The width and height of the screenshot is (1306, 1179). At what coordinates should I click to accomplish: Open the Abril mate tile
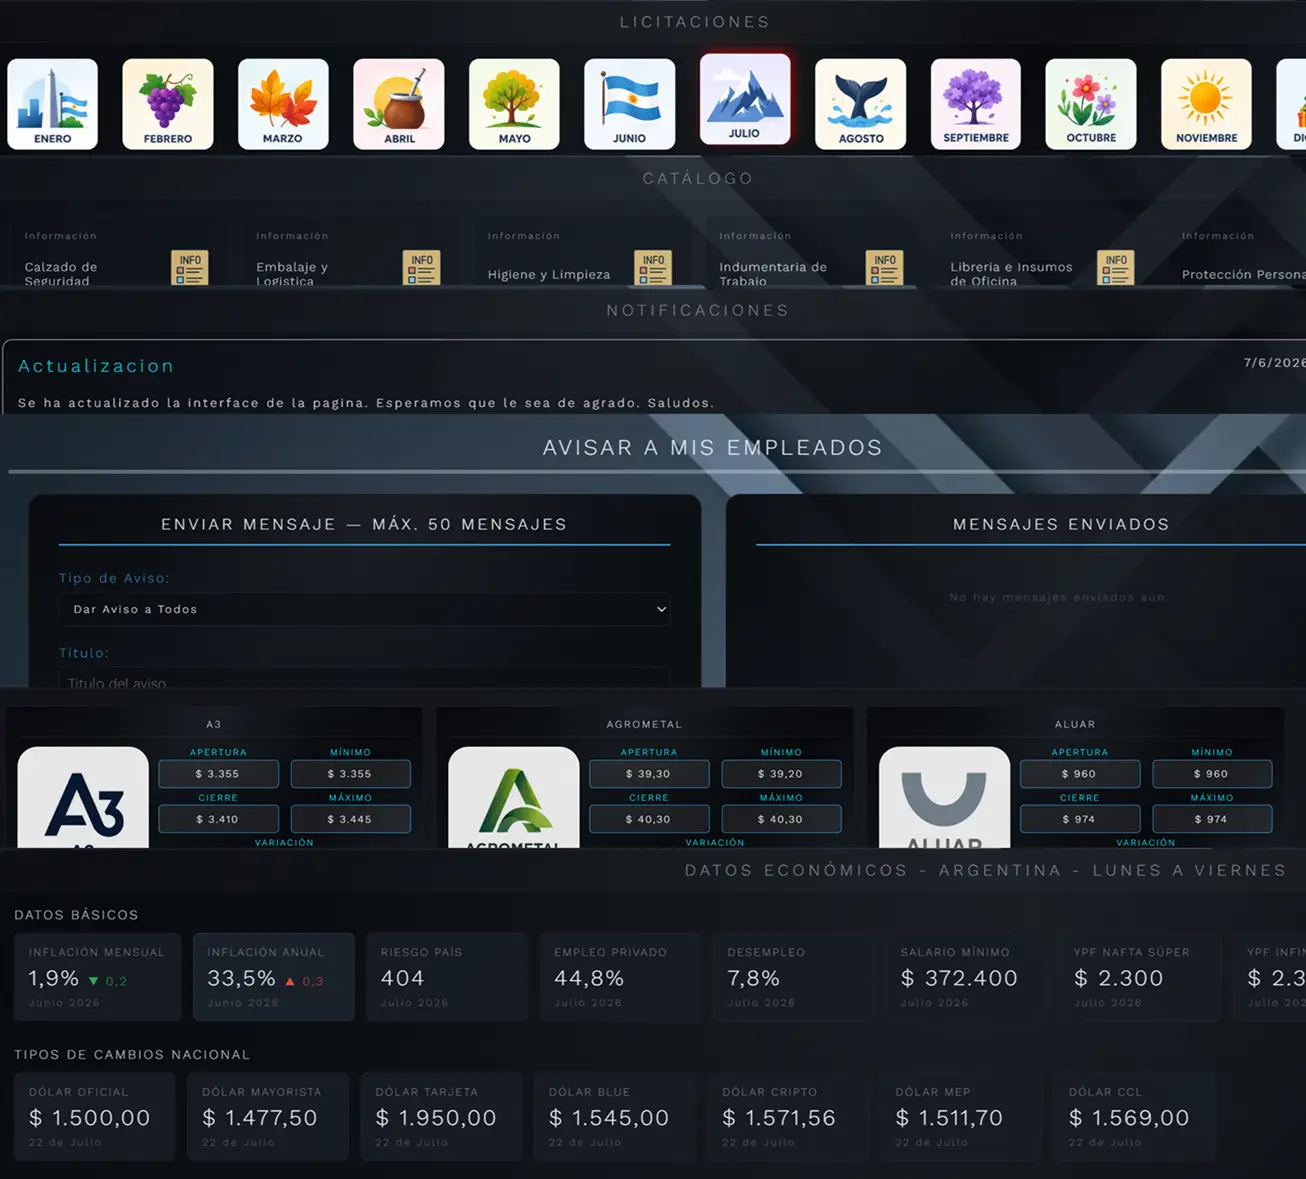(399, 104)
